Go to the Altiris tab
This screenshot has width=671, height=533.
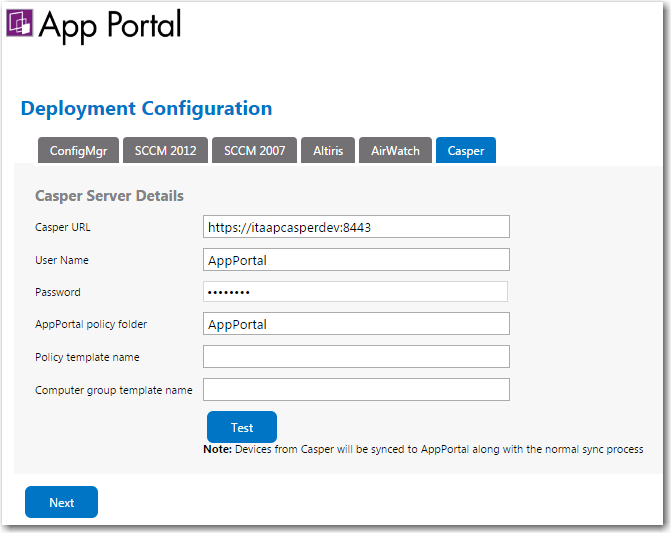[328, 151]
